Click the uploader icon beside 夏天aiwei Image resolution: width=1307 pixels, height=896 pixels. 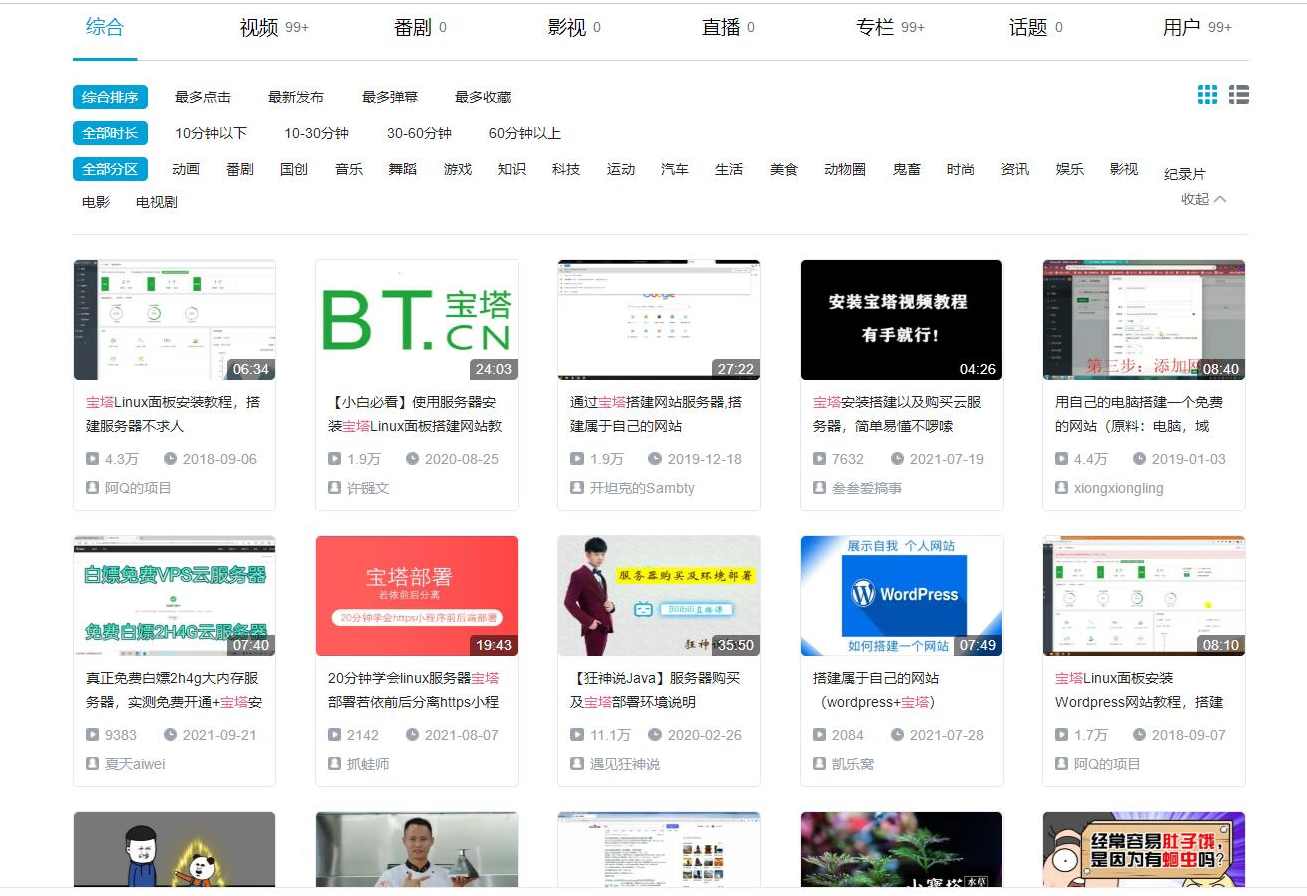(x=91, y=764)
